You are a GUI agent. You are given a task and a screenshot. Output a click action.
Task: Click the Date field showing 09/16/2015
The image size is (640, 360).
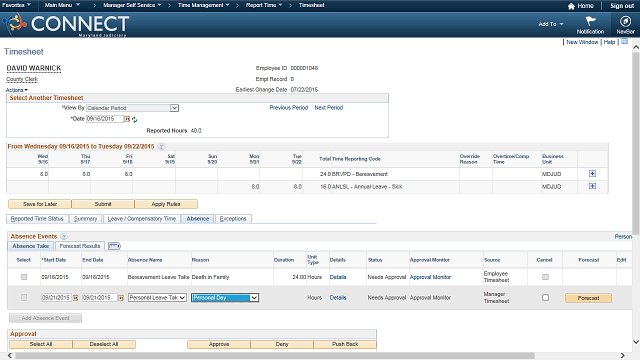coord(104,119)
